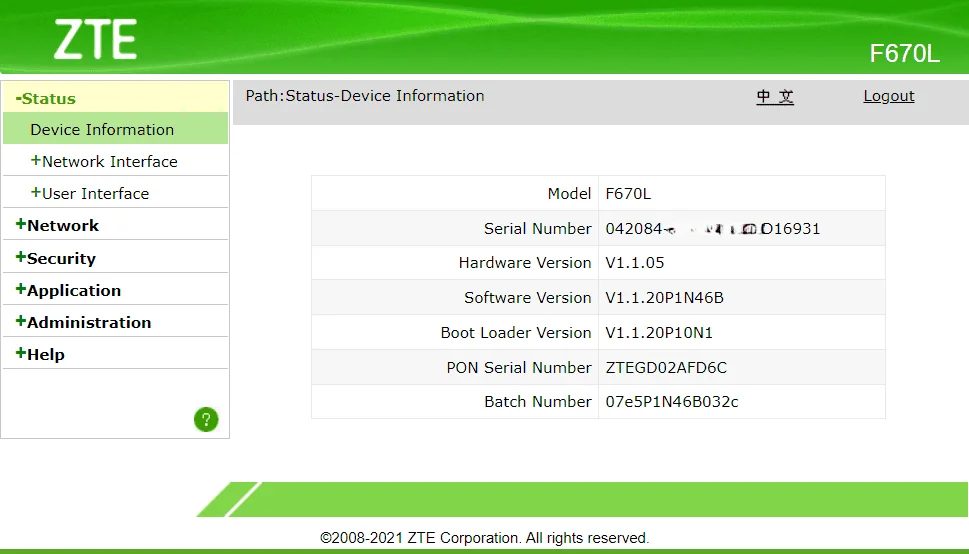Click the Boot Loader Version label
The width and height of the screenshot is (969, 554).
tap(516, 333)
